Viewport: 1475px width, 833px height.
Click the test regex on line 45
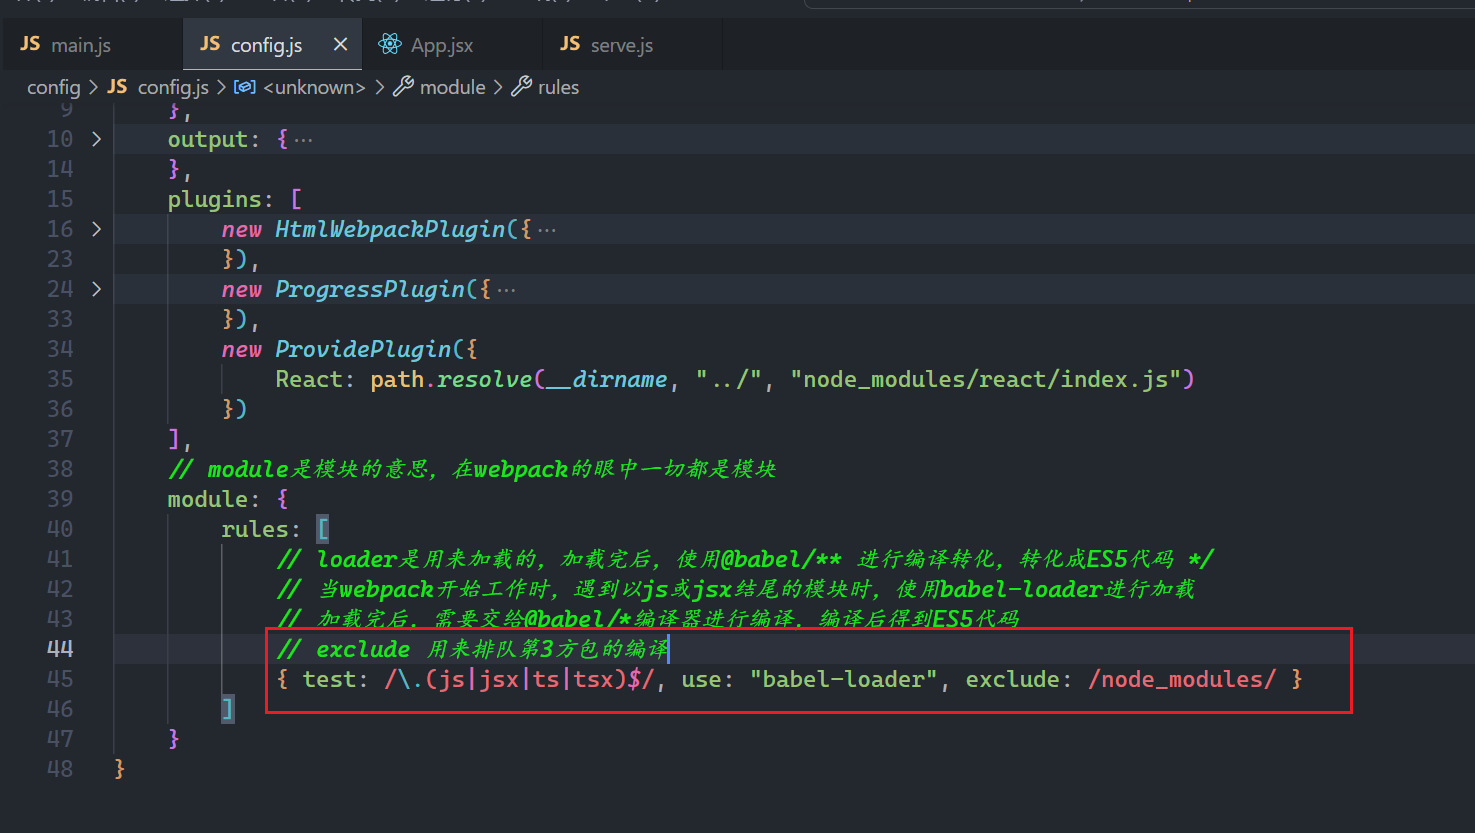pos(519,679)
